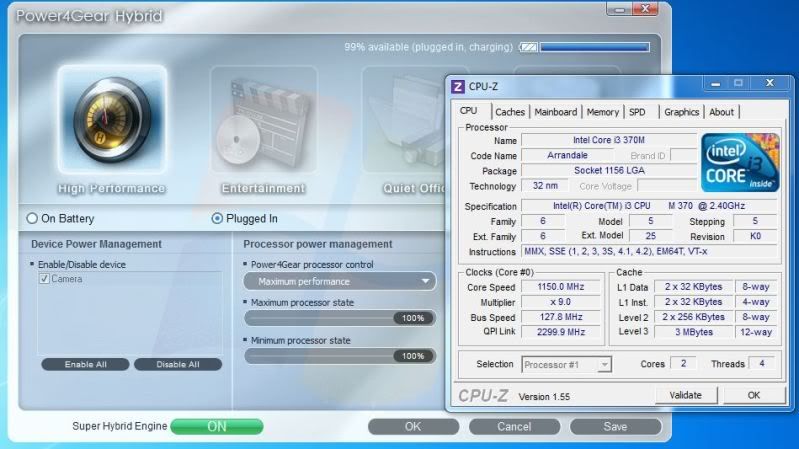Open the Caches tab in CPU-Z
This screenshot has height=449, width=799.
pyautogui.click(x=510, y=112)
